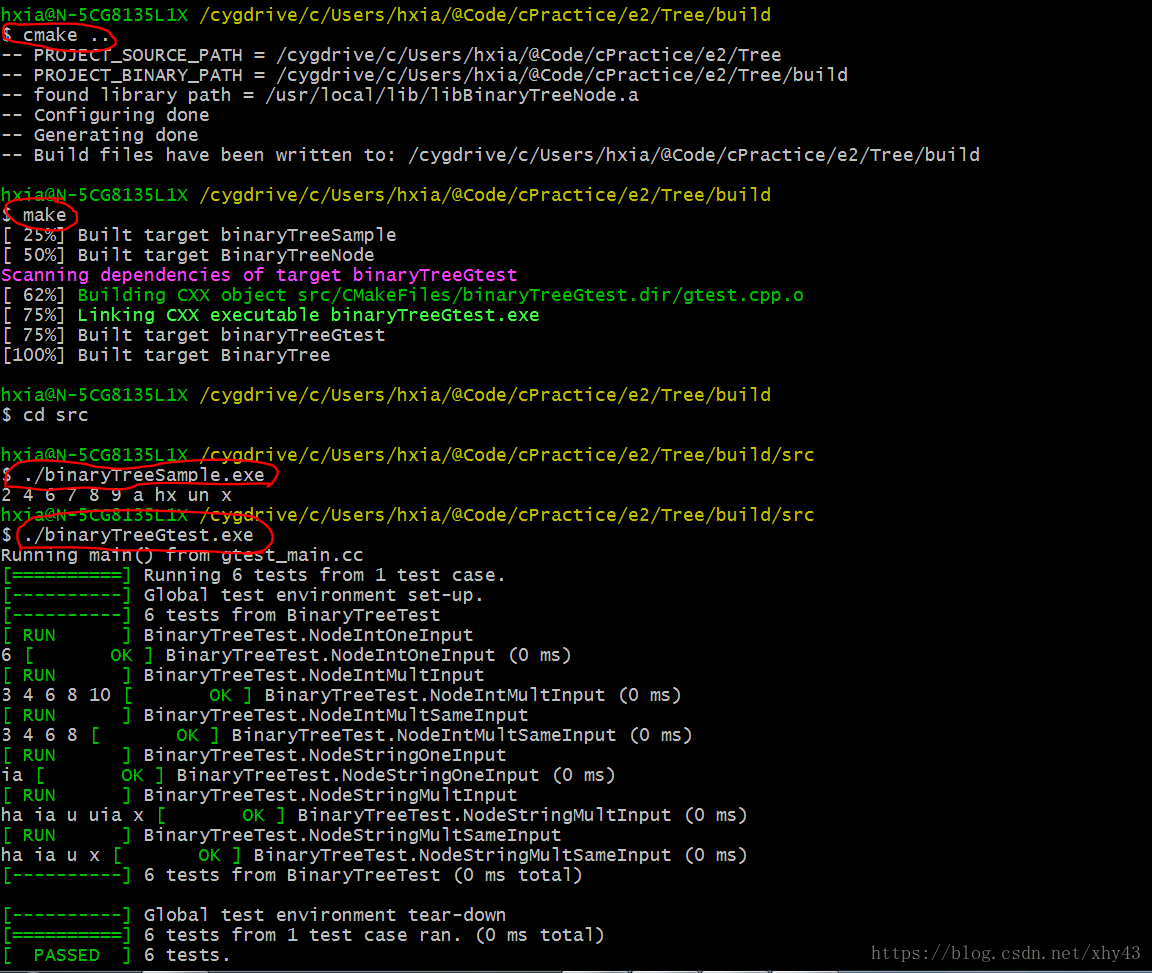
Task: Click the './binaryTreeSample.exe' command
Action: (143, 475)
